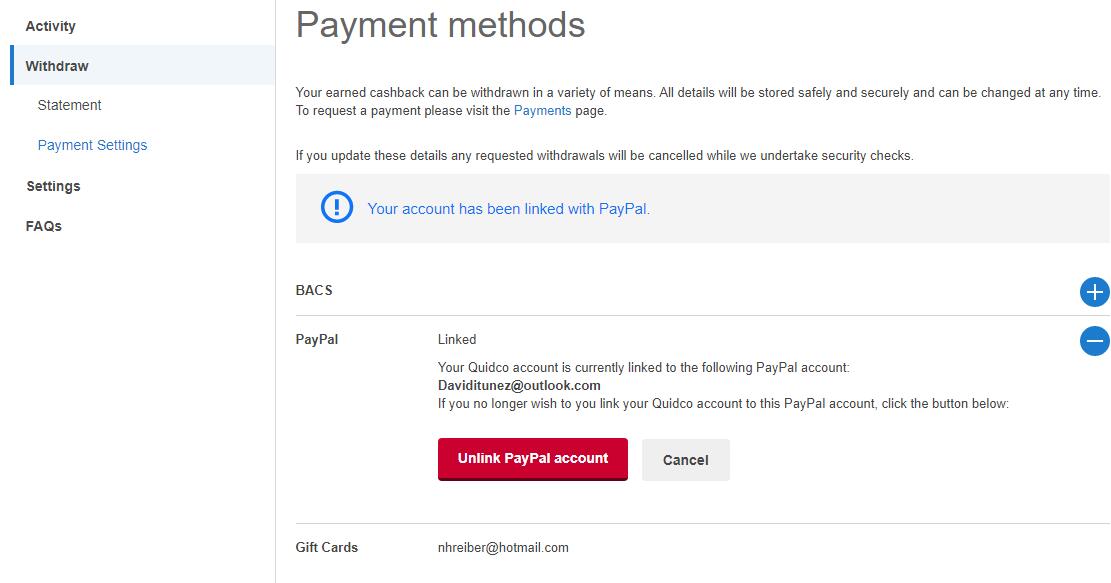Viewport: 1111px width, 583px height.
Task: Select the nhreiber@hotmail.com gift card email
Action: click(503, 547)
